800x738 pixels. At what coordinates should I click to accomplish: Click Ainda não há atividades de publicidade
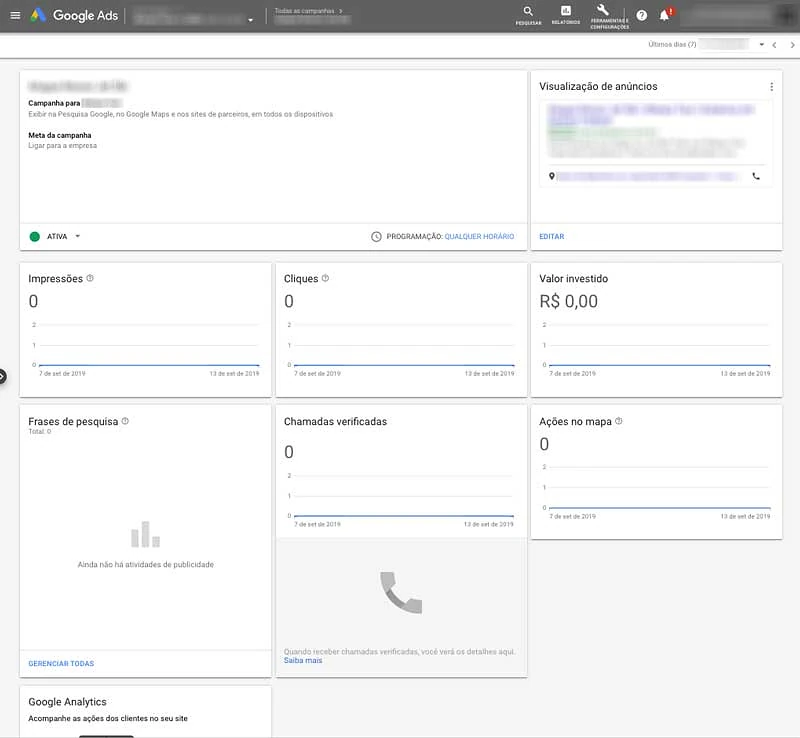click(x=145, y=564)
